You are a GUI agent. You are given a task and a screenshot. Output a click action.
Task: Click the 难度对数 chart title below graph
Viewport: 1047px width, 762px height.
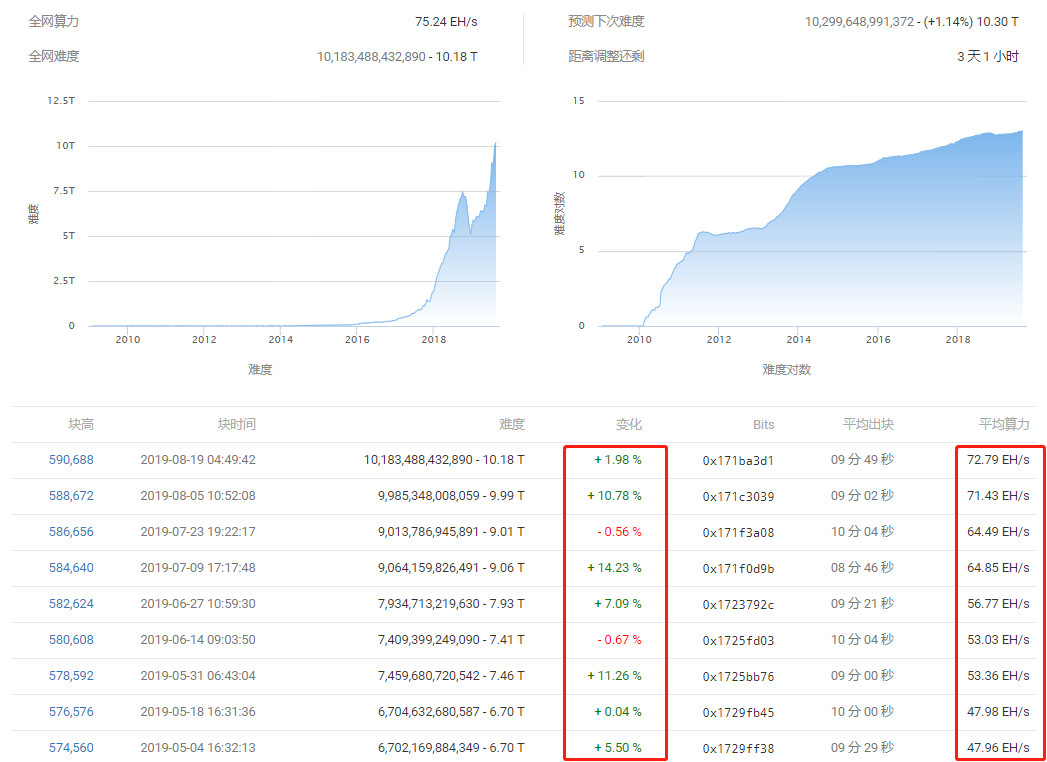pos(787,369)
